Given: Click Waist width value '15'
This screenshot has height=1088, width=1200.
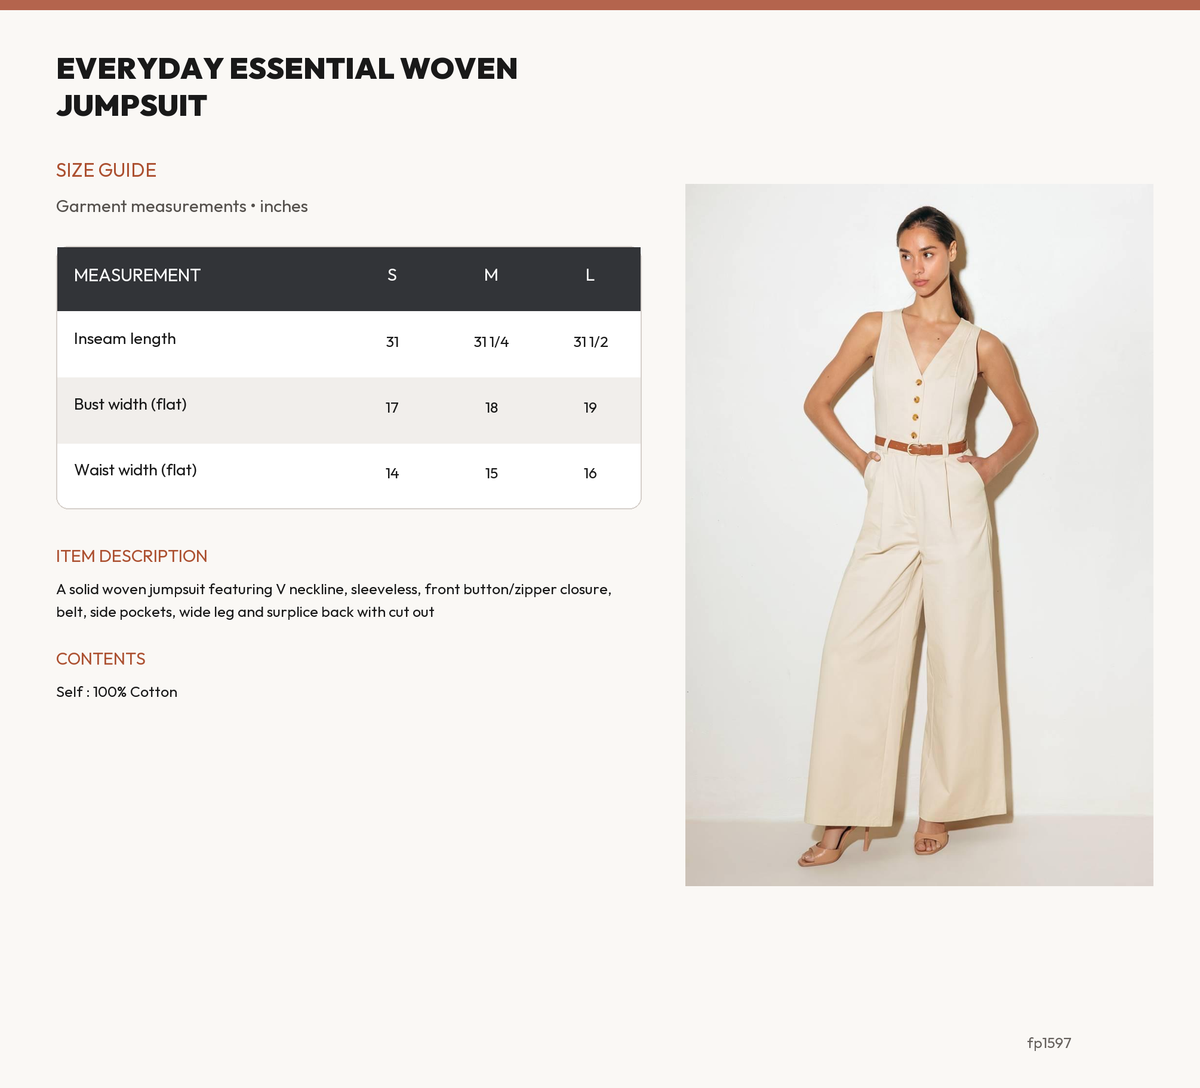Looking at the screenshot, I should (x=491, y=473).
